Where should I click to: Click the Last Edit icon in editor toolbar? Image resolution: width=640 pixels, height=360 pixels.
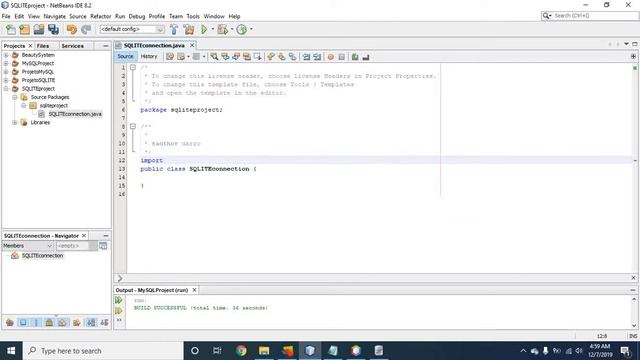tap(170, 57)
